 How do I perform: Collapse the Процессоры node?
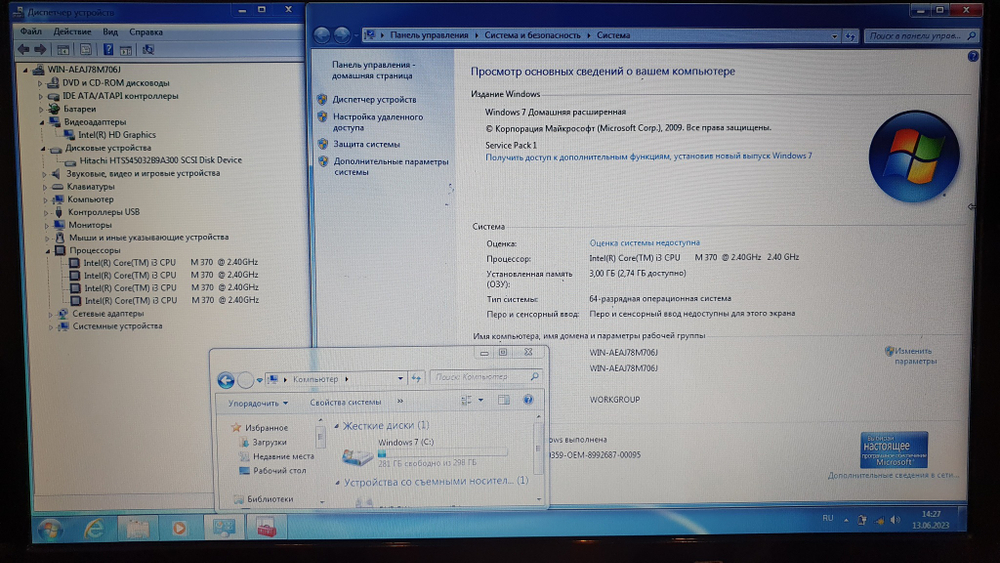tap(48, 251)
